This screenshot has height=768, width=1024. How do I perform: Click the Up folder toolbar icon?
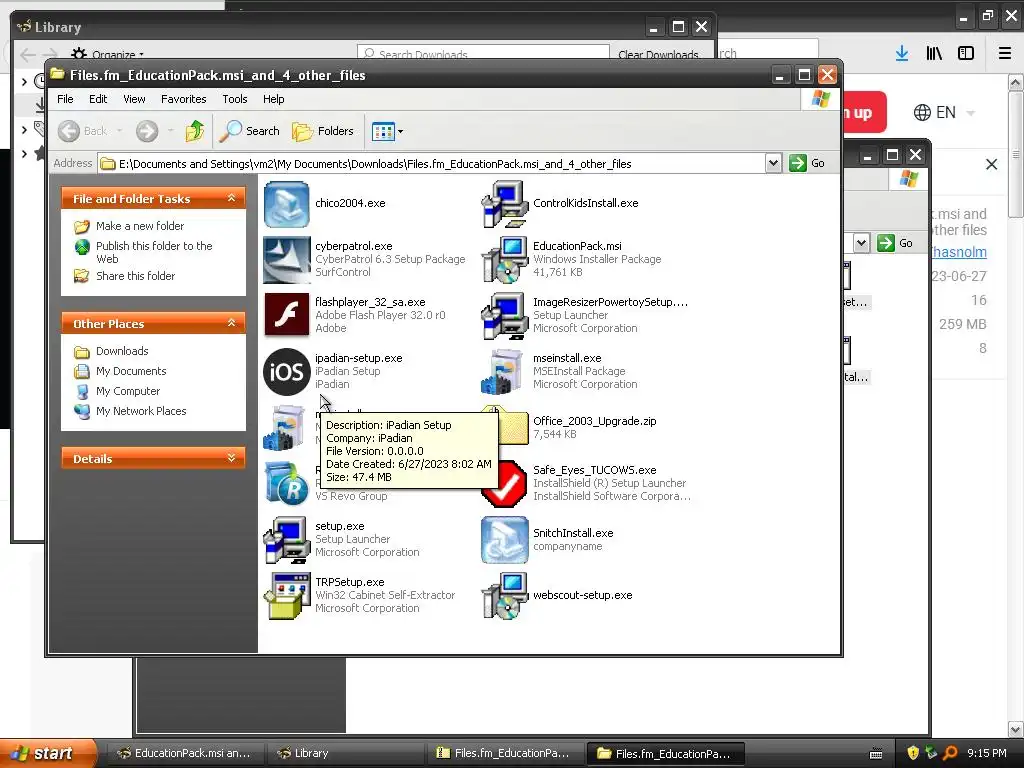click(195, 131)
